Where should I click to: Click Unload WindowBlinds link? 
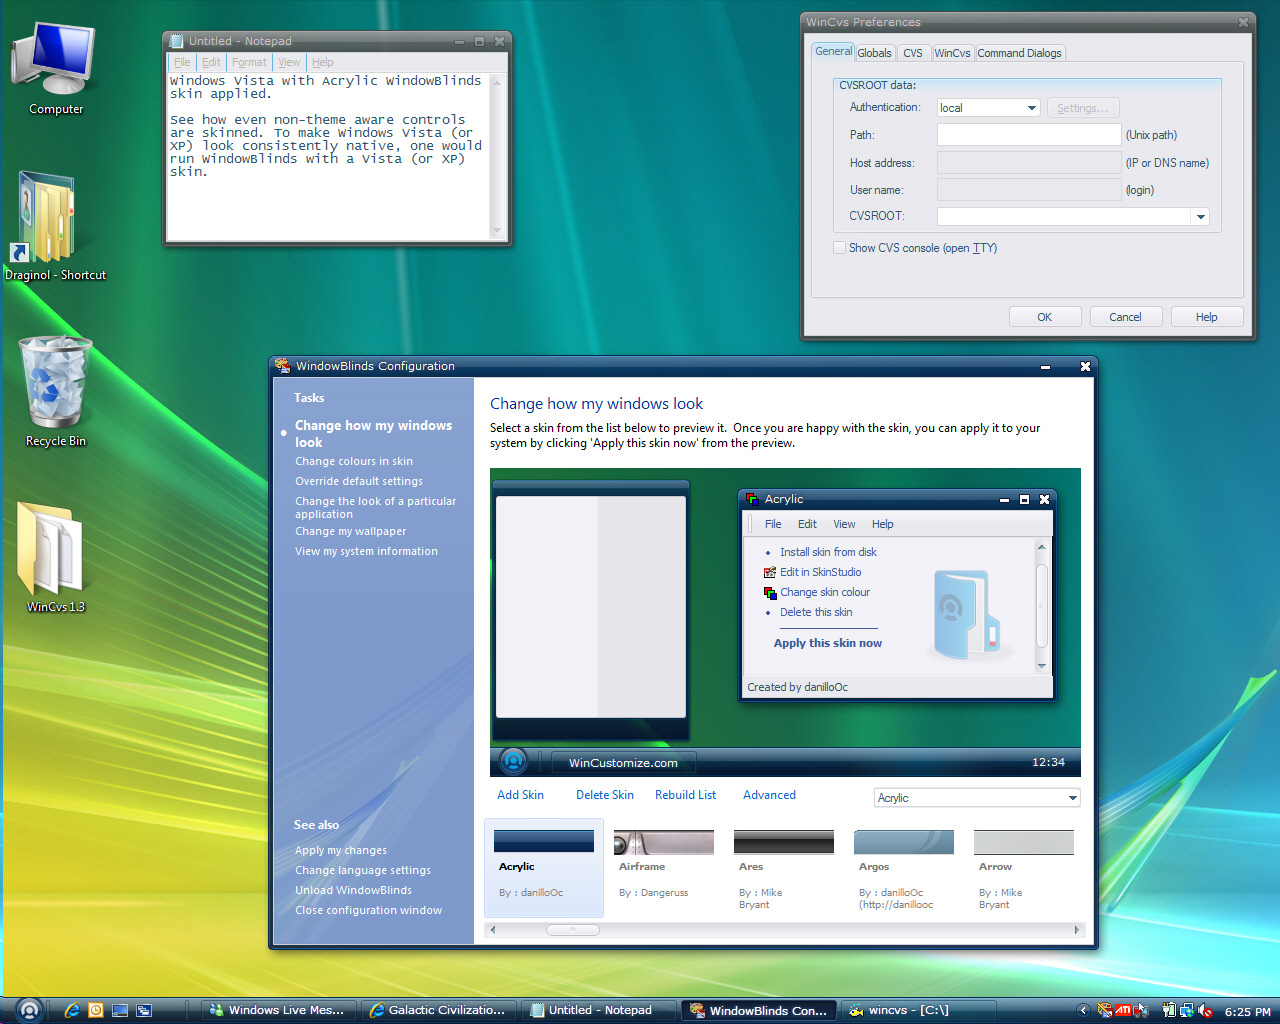pyautogui.click(x=353, y=890)
